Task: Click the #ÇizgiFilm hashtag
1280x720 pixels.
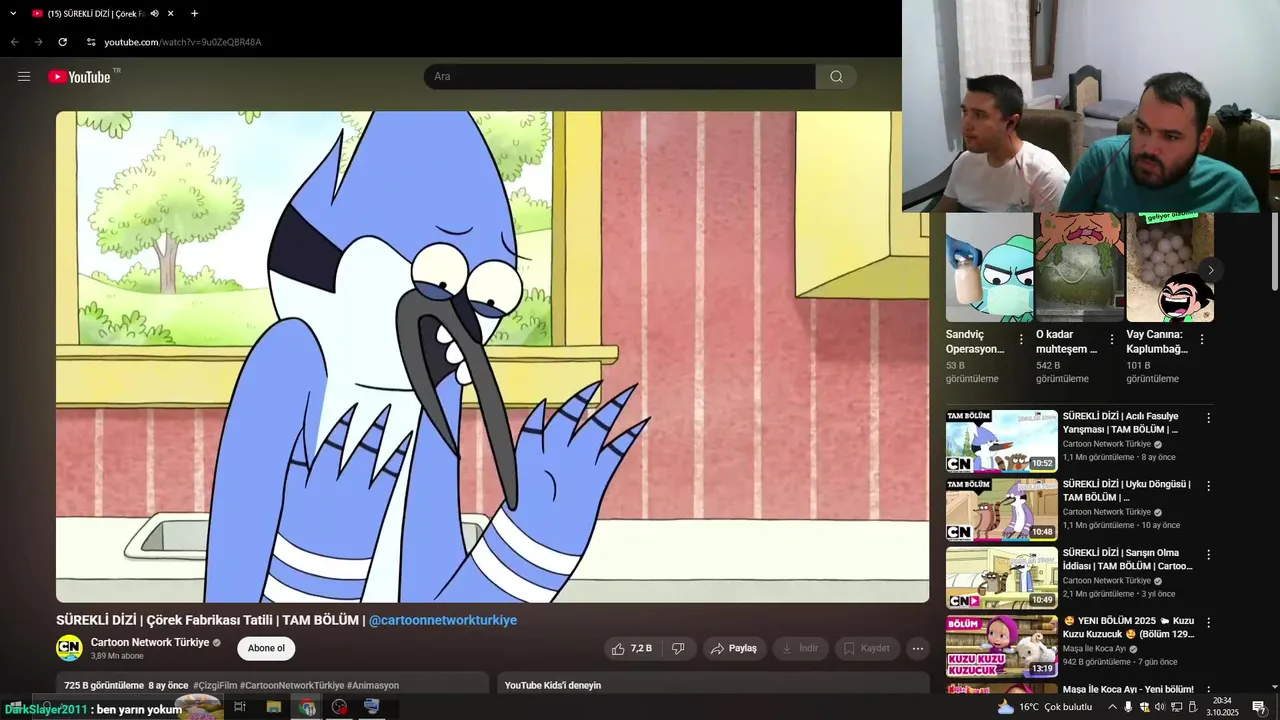Action: (215, 685)
